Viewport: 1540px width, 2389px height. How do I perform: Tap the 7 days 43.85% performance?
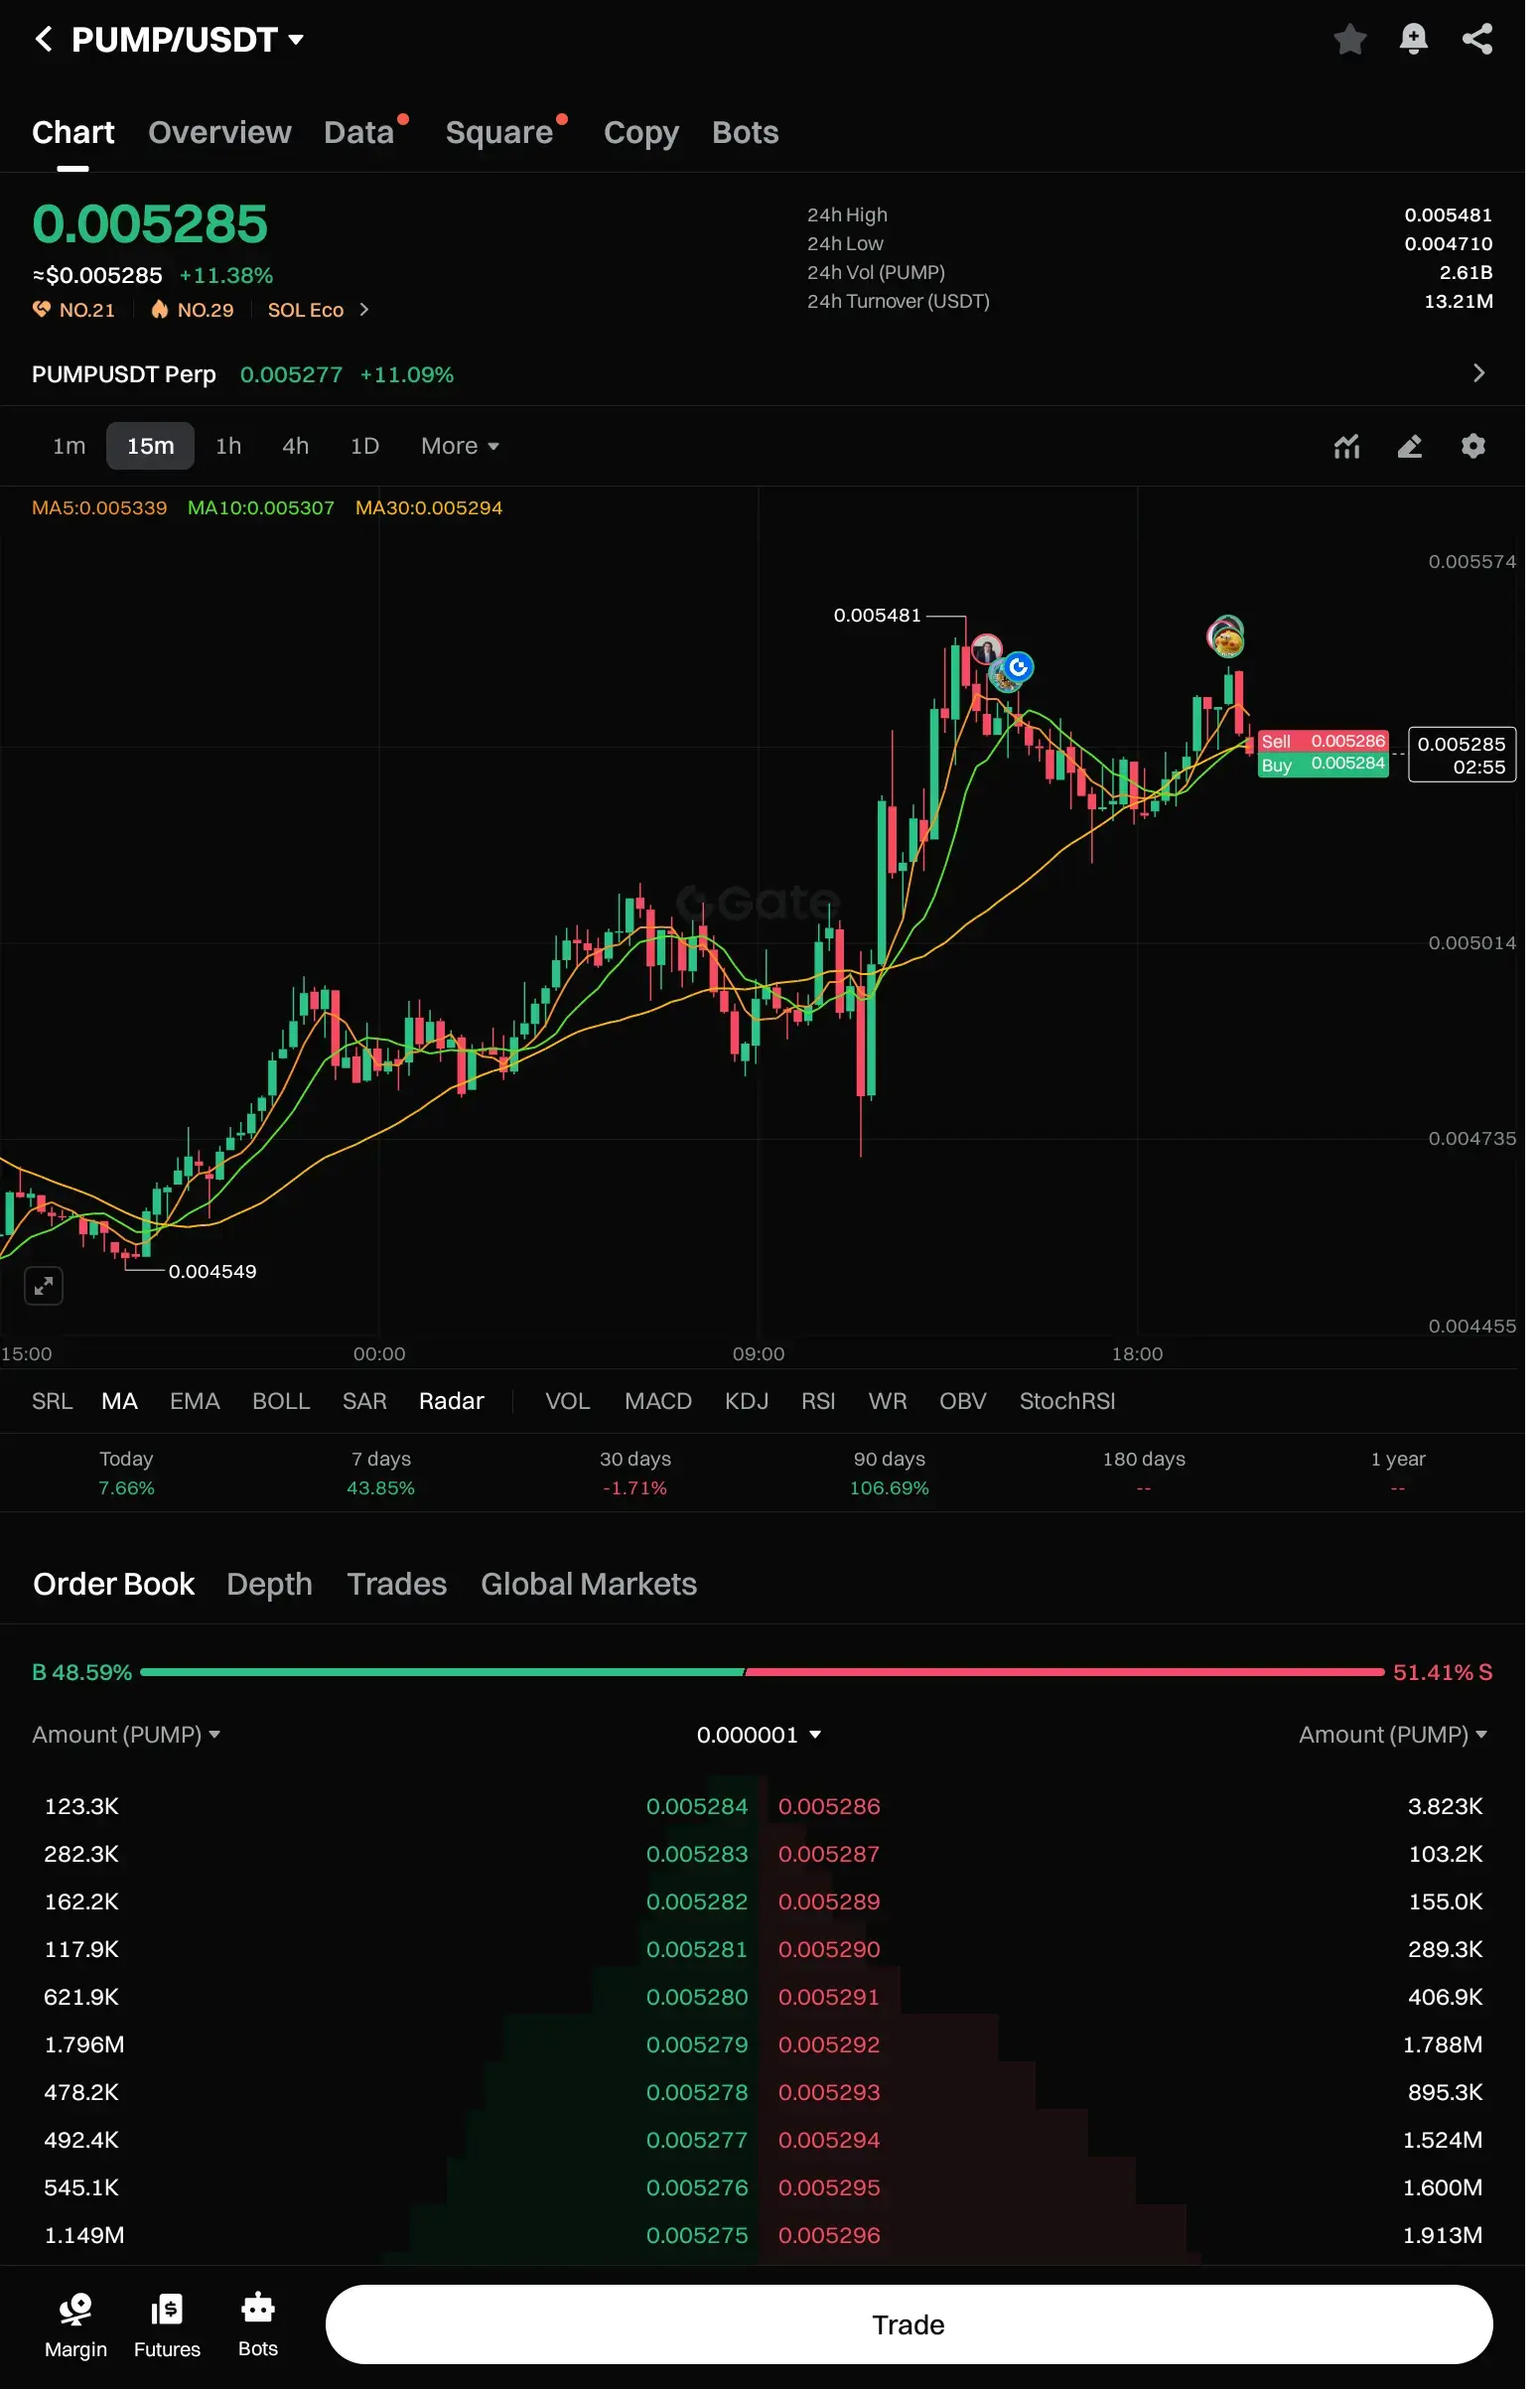(380, 1473)
